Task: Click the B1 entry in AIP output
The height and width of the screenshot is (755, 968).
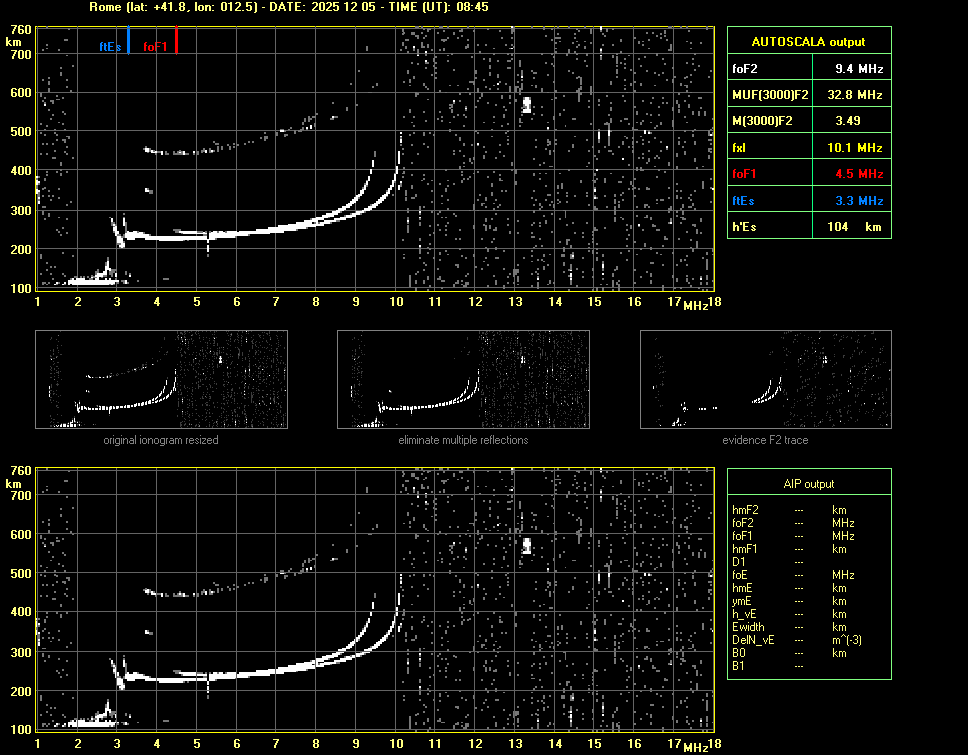Action: [738, 666]
